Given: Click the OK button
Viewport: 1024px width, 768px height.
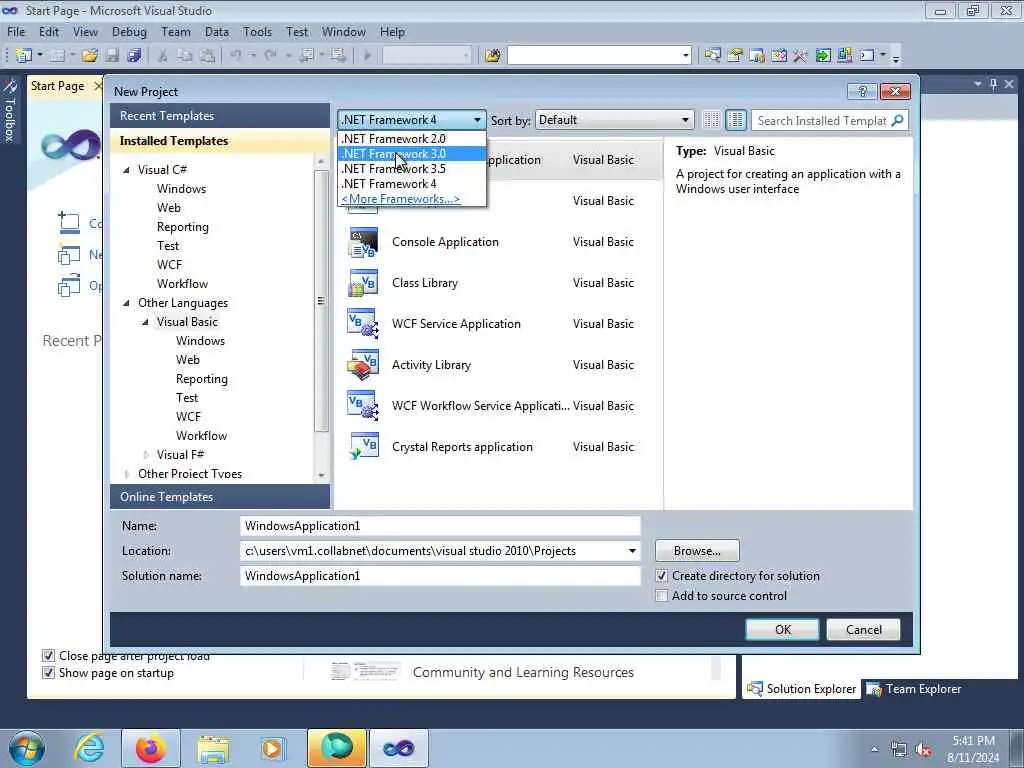Looking at the screenshot, I should (782, 630).
